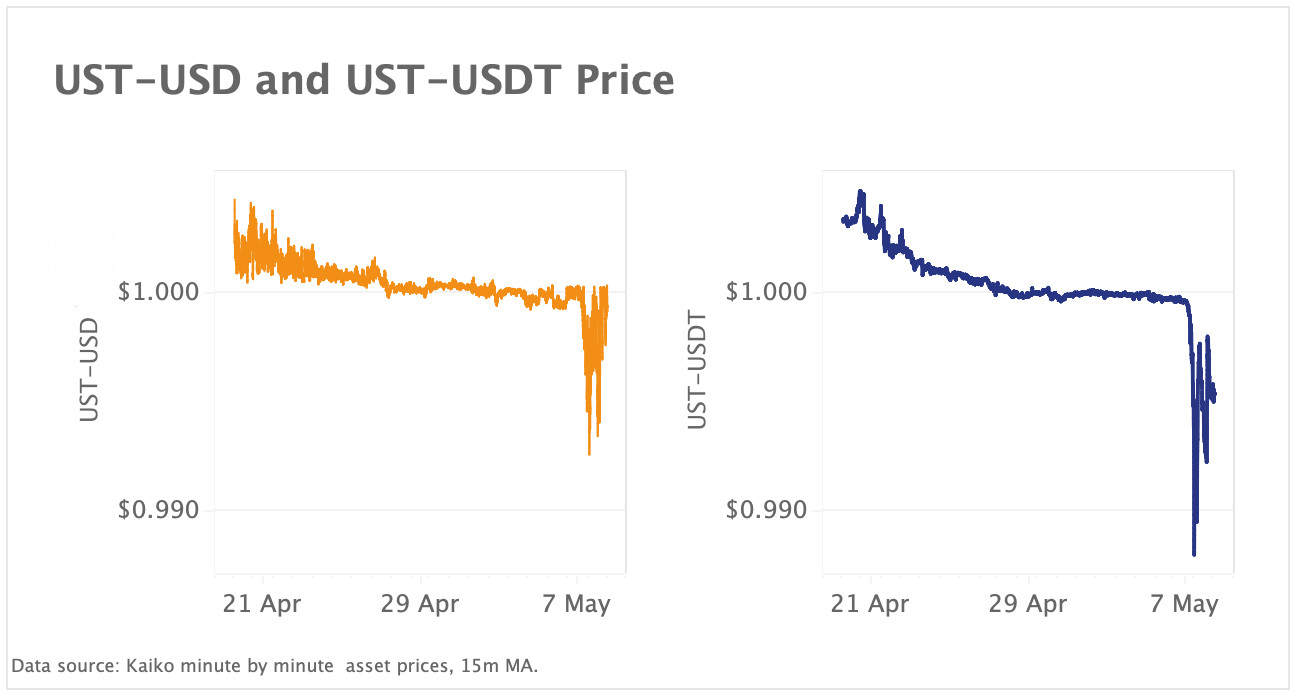Select the UST-USDT vertical axis label
Screen dimensions: 1294x692
coord(698,370)
